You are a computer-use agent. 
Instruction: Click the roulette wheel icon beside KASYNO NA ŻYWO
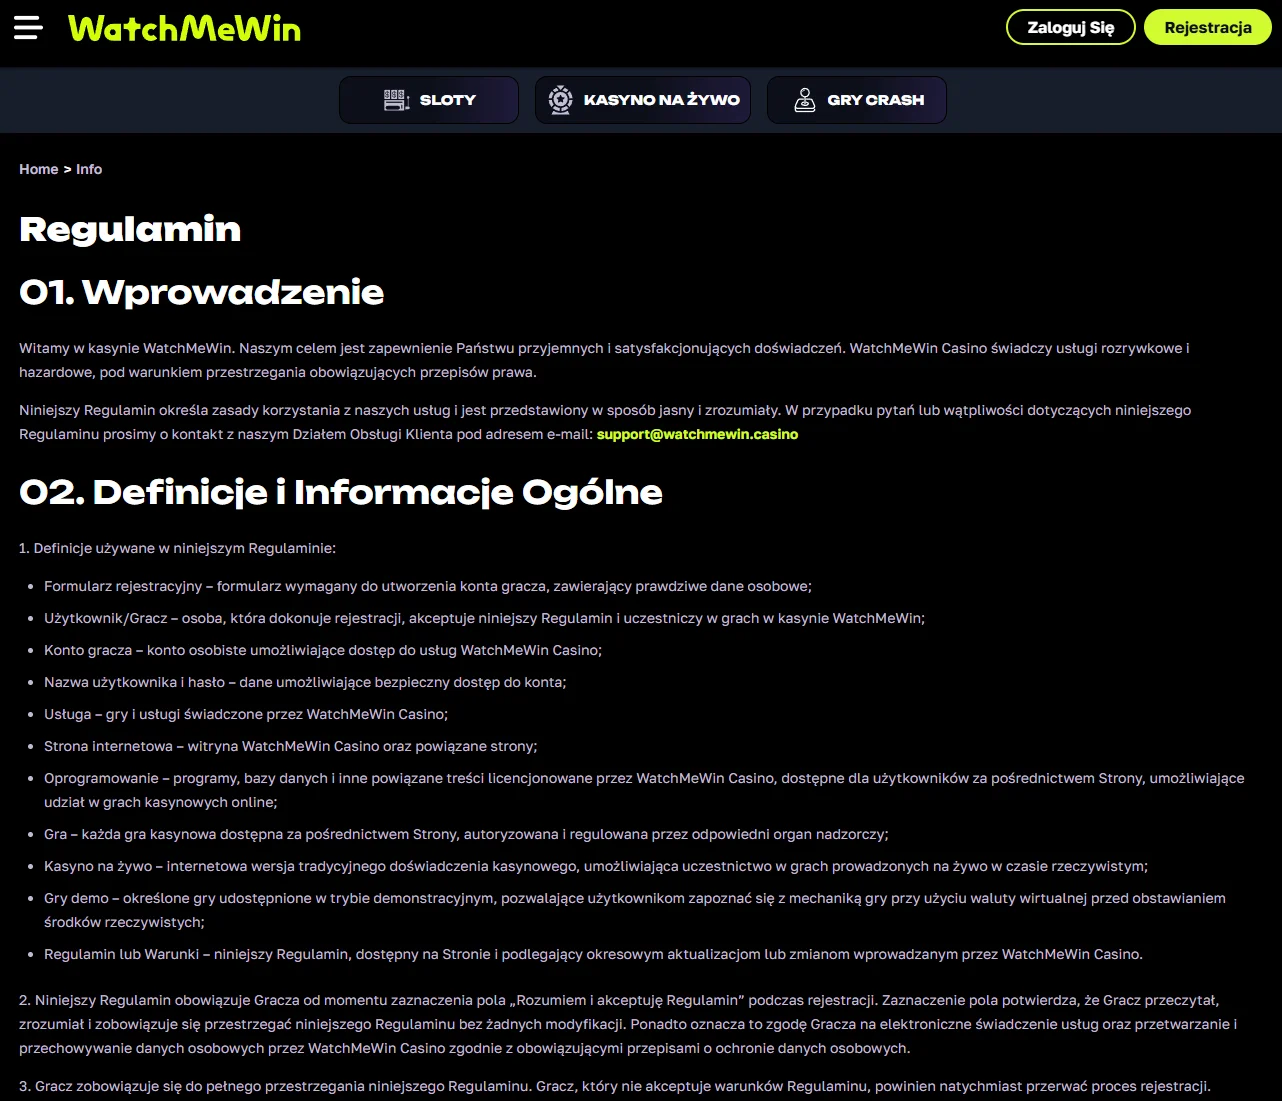pos(560,100)
